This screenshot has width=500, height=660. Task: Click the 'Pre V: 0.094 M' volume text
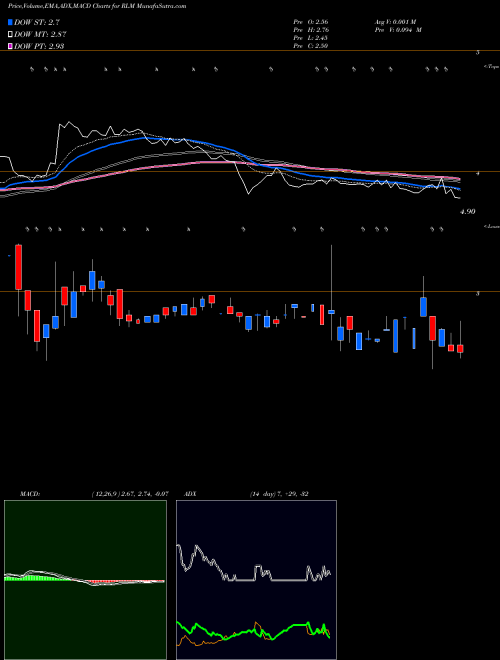click(397, 30)
